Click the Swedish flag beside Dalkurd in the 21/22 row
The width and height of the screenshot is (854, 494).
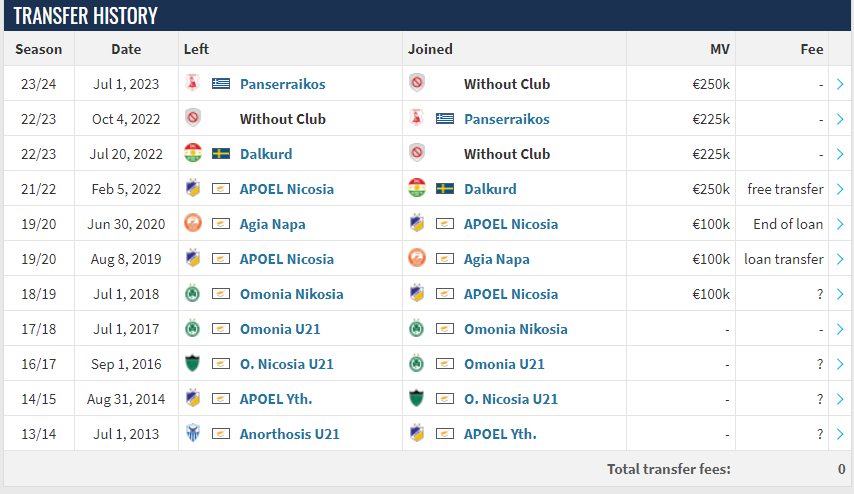click(x=445, y=189)
